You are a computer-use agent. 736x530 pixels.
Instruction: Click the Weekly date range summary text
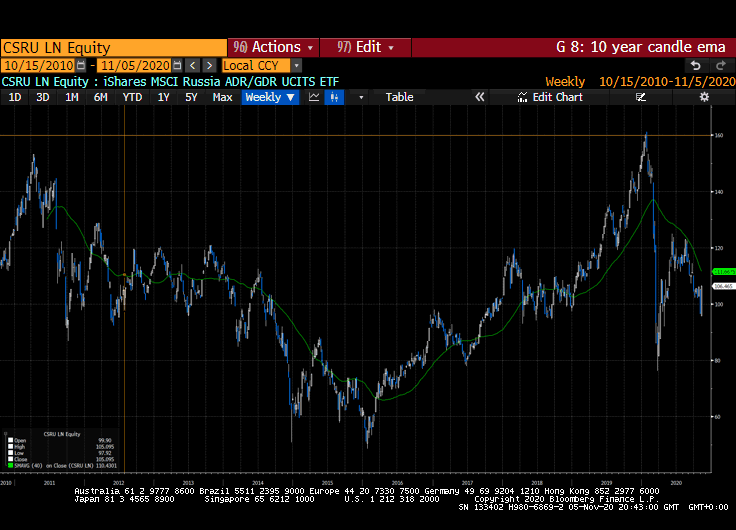coord(640,82)
